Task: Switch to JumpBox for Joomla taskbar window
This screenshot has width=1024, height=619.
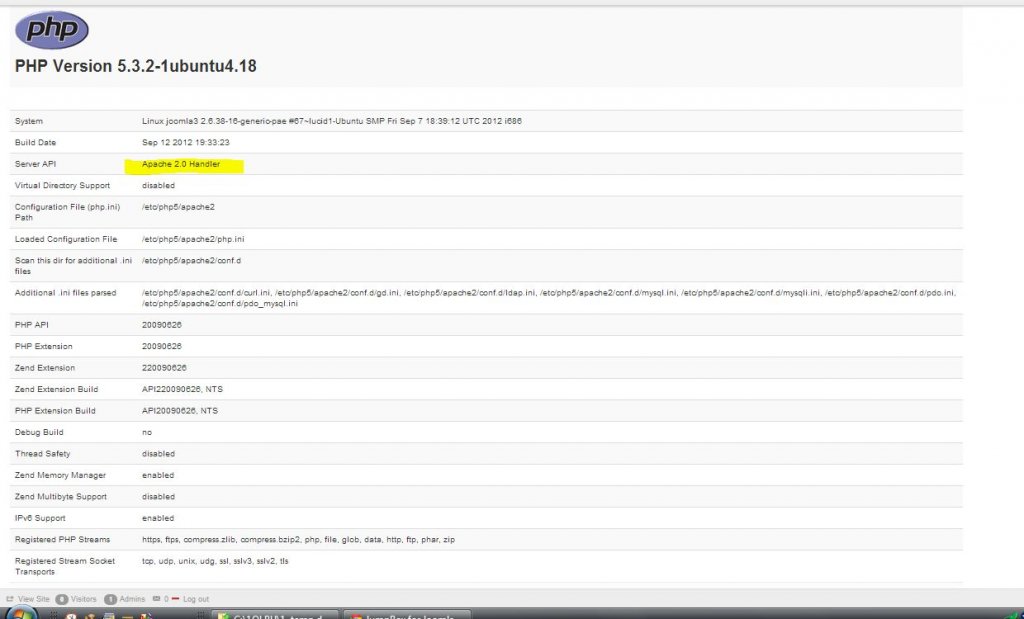Action: (x=407, y=615)
